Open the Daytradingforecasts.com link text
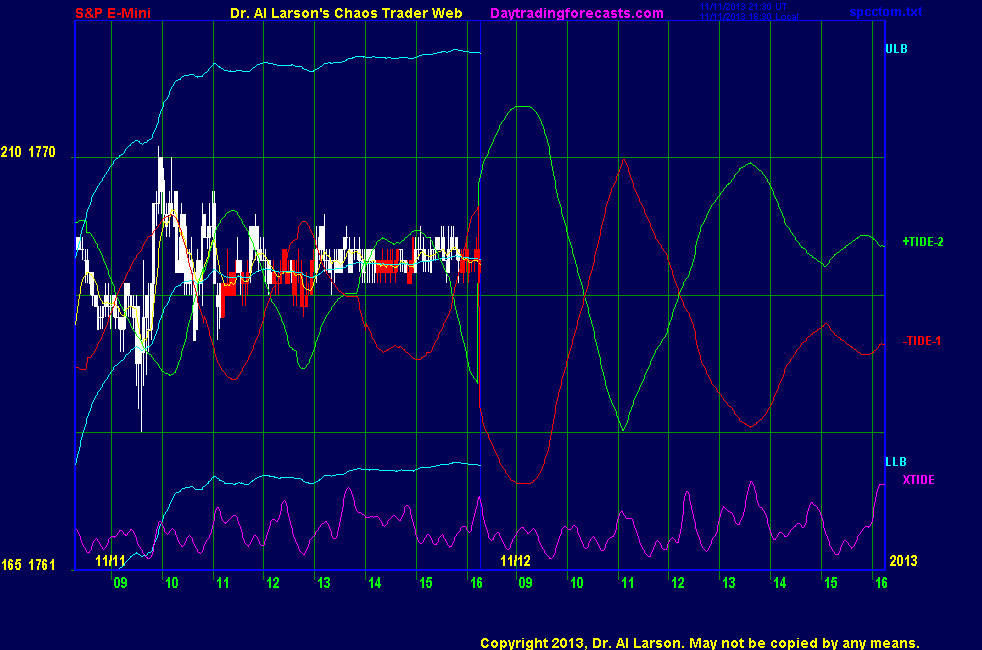 577,13
